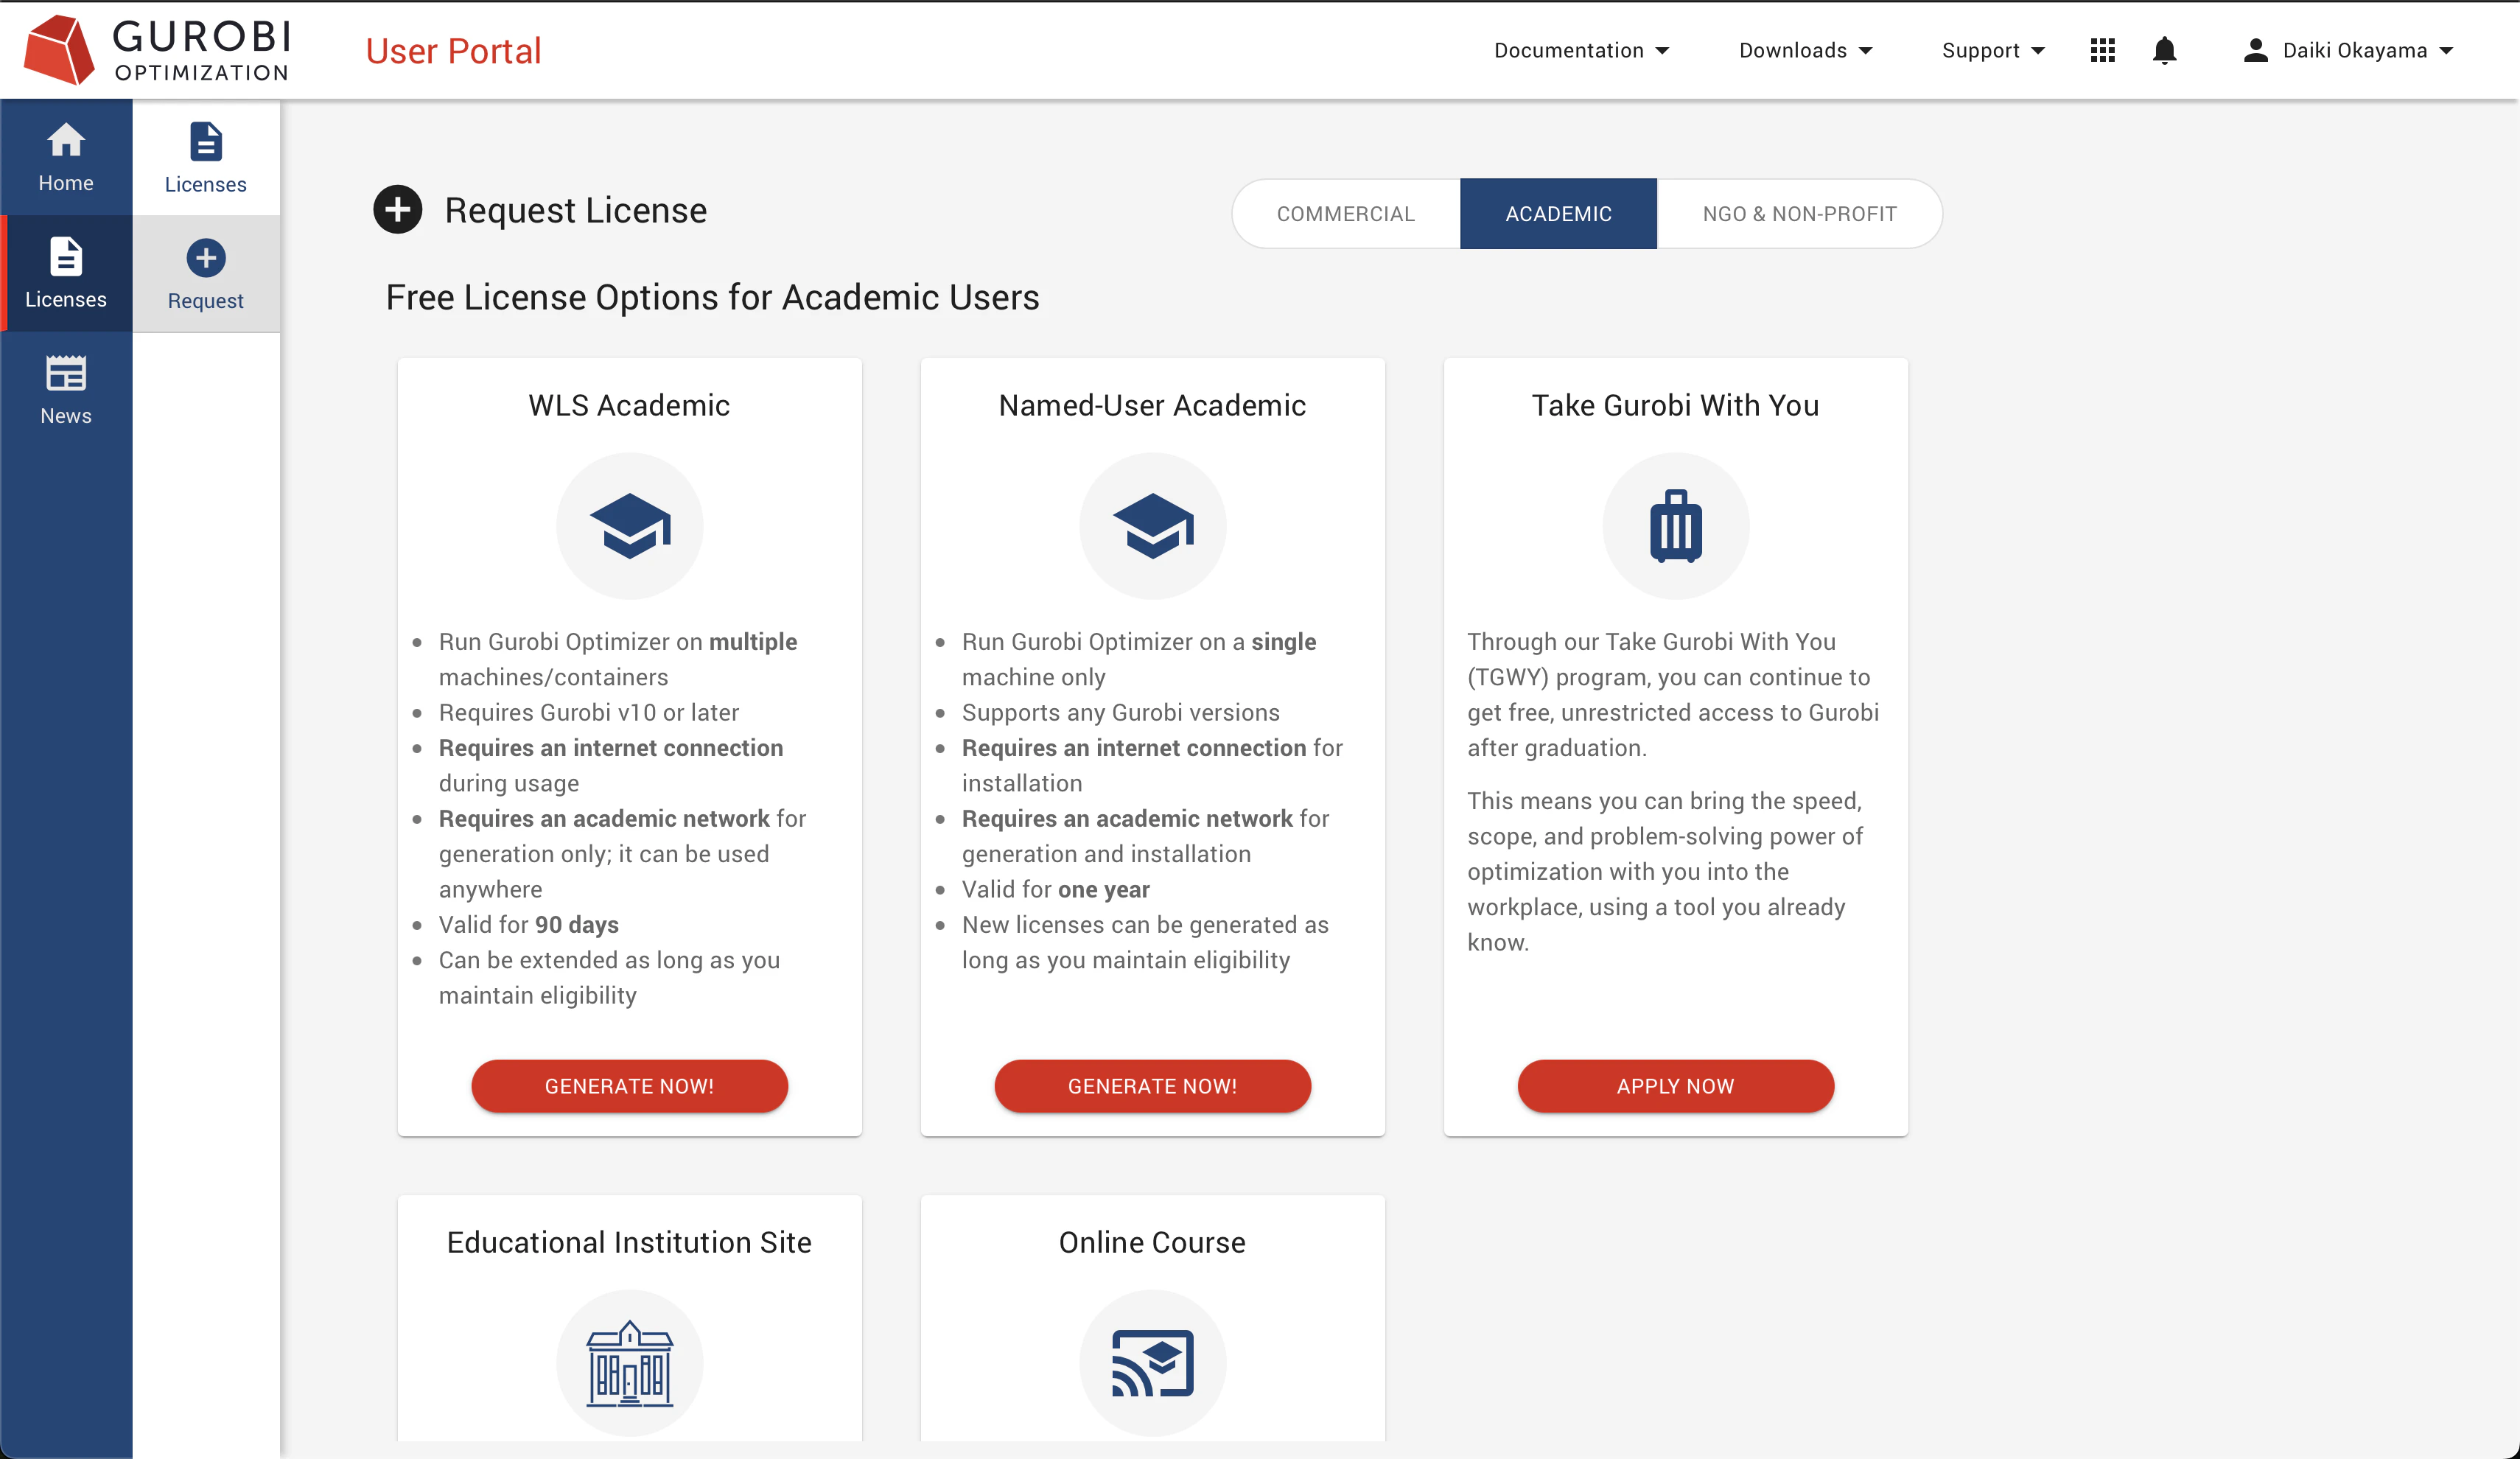This screenshot has height=1459, width=2520.
Task: Click the Educational Institution Site heading
Action: 629,1242
